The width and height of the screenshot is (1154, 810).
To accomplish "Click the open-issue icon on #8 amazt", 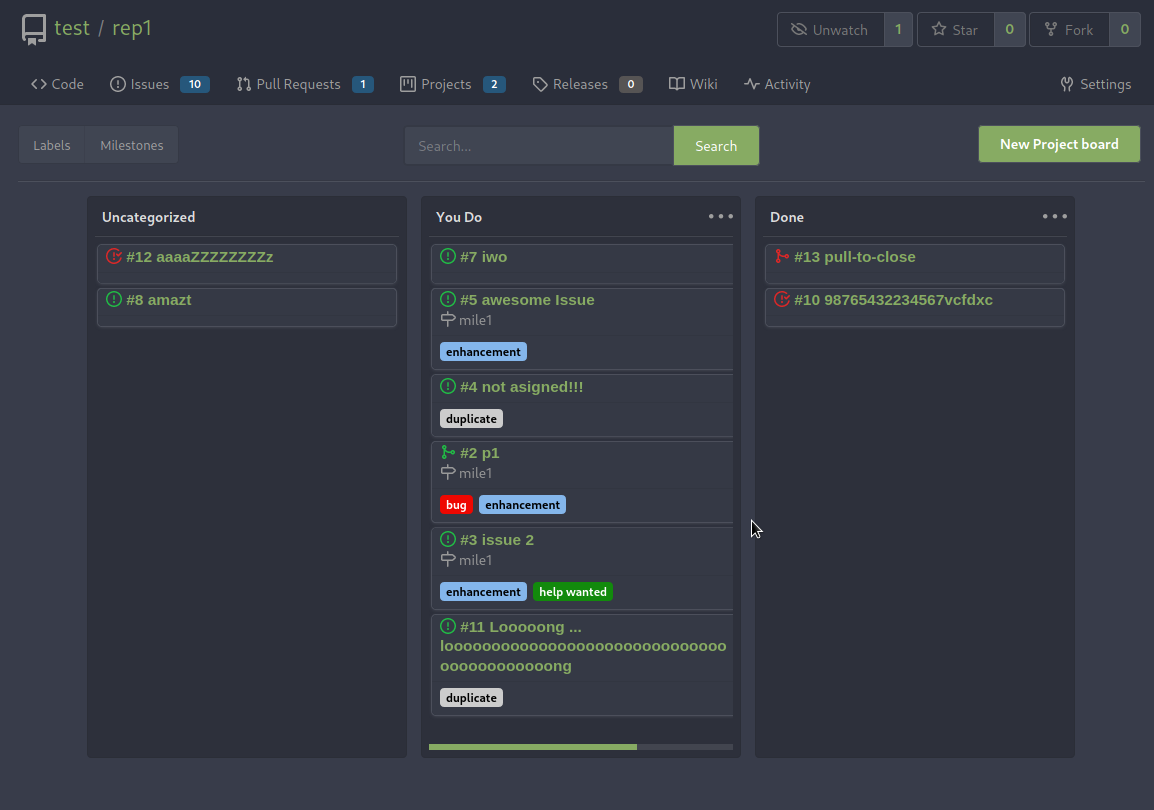I will pyautogui.click(x=113, y=299).
